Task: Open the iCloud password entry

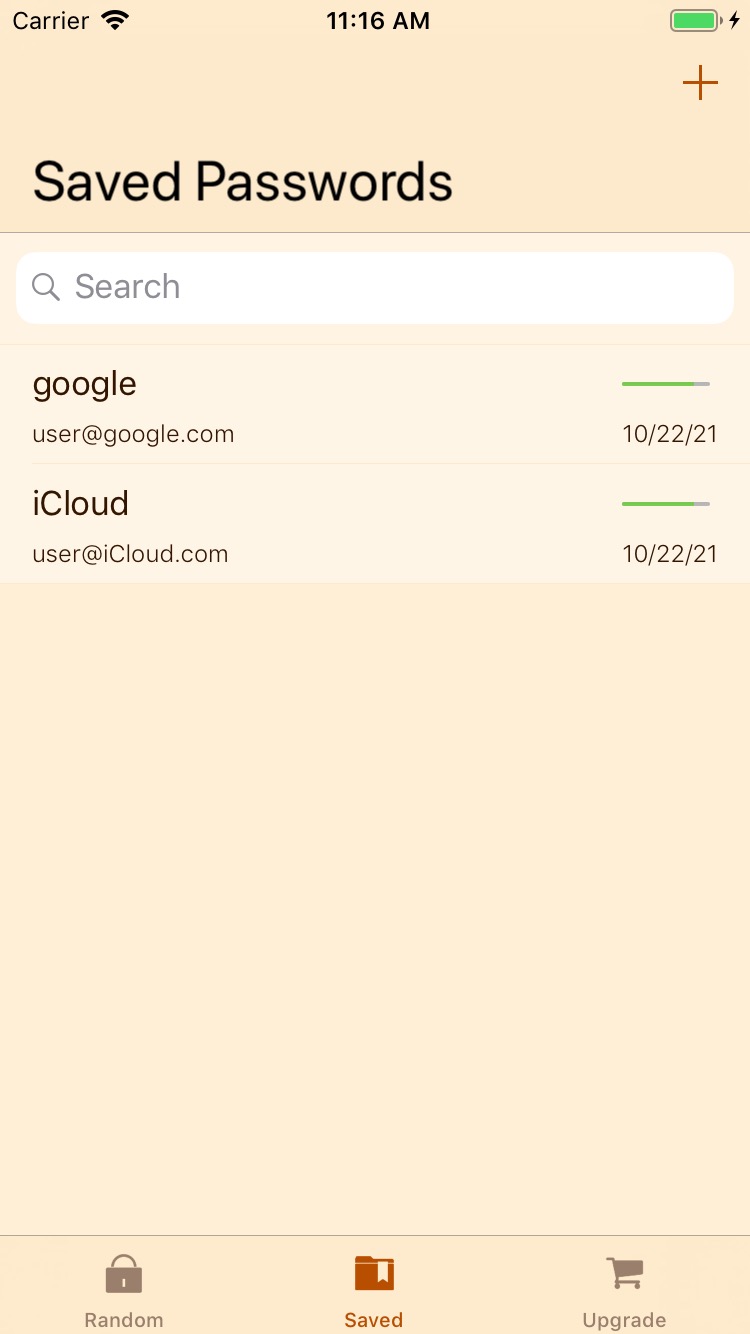Action: point(375,524)
